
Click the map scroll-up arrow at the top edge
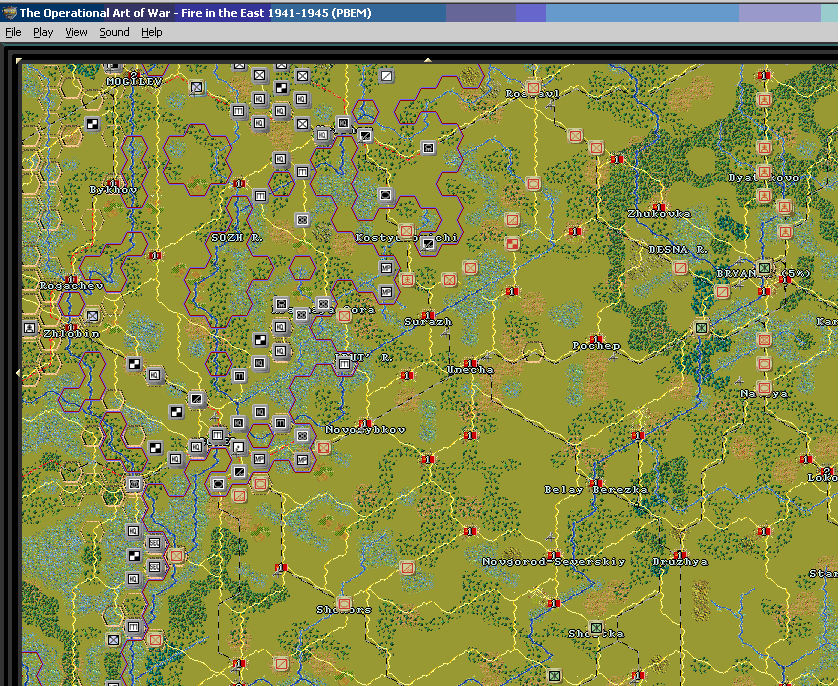428,60
